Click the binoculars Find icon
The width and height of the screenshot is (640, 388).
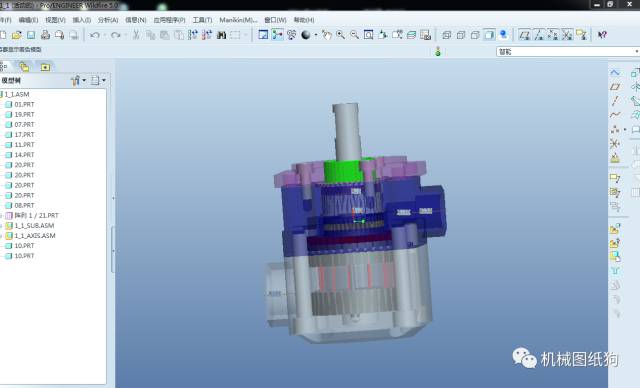[x=221, y=35]
